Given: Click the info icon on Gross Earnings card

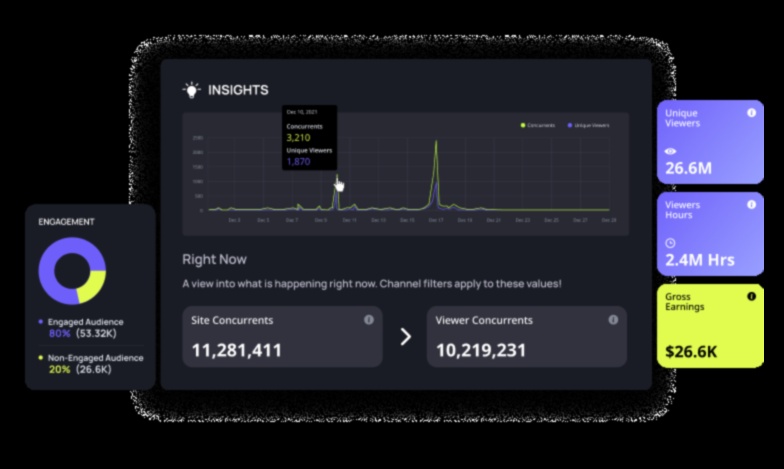Looking at the screenshot, I should click(751, 296).
